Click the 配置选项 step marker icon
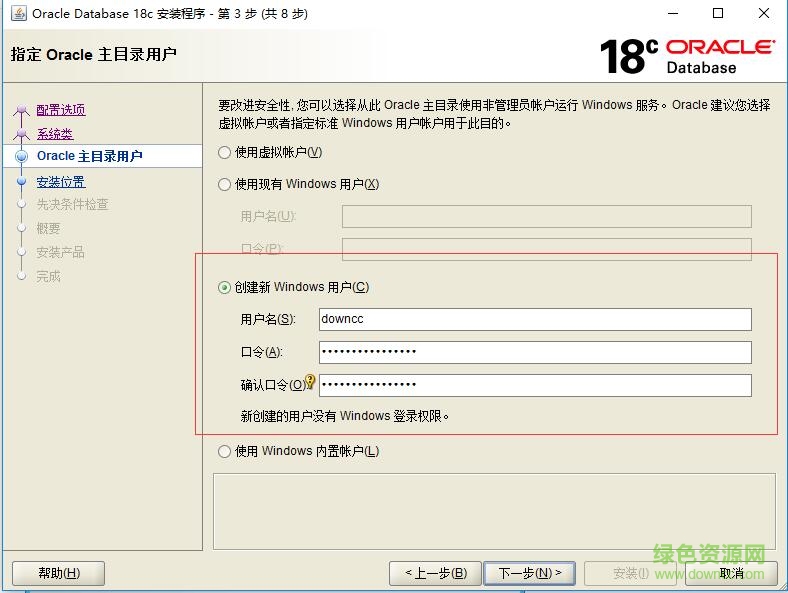Viewport: 788px width, 593px height. tap(21, 110)
